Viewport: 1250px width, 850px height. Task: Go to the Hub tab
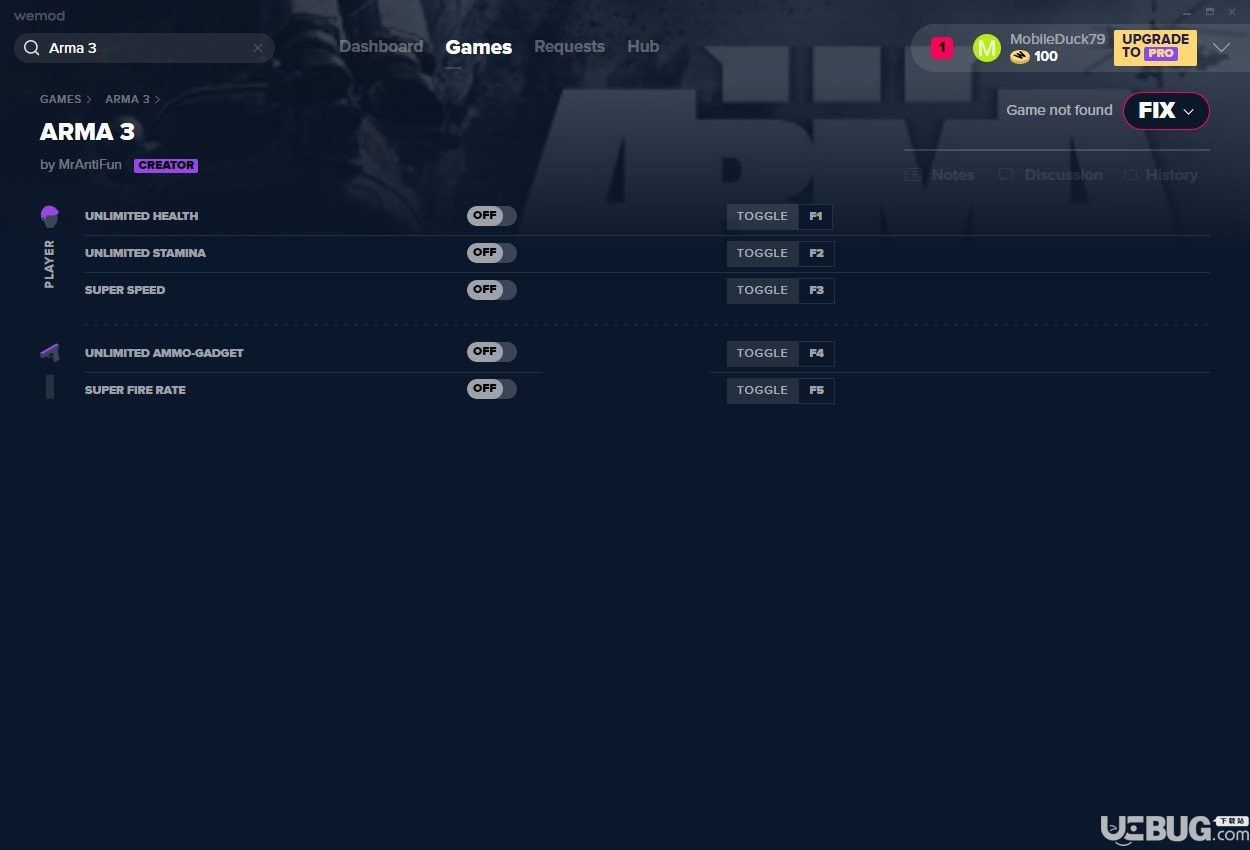(643, 47)
